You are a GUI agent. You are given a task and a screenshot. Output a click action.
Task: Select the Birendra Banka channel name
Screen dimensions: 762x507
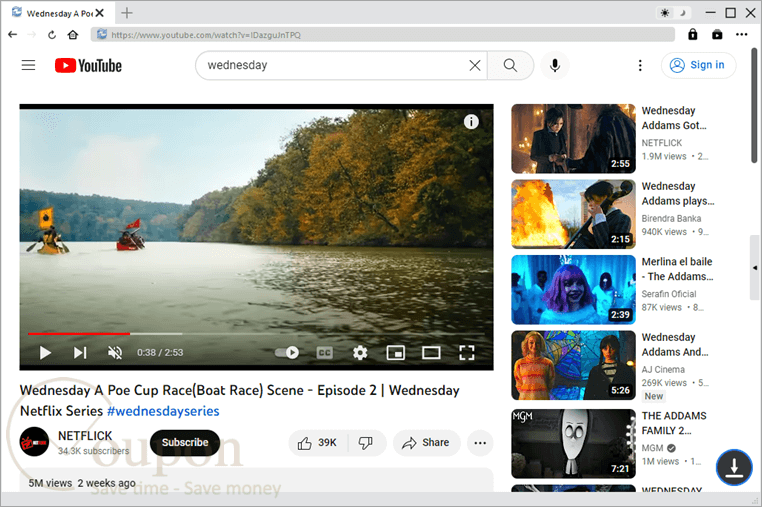[x=671, y=218]
